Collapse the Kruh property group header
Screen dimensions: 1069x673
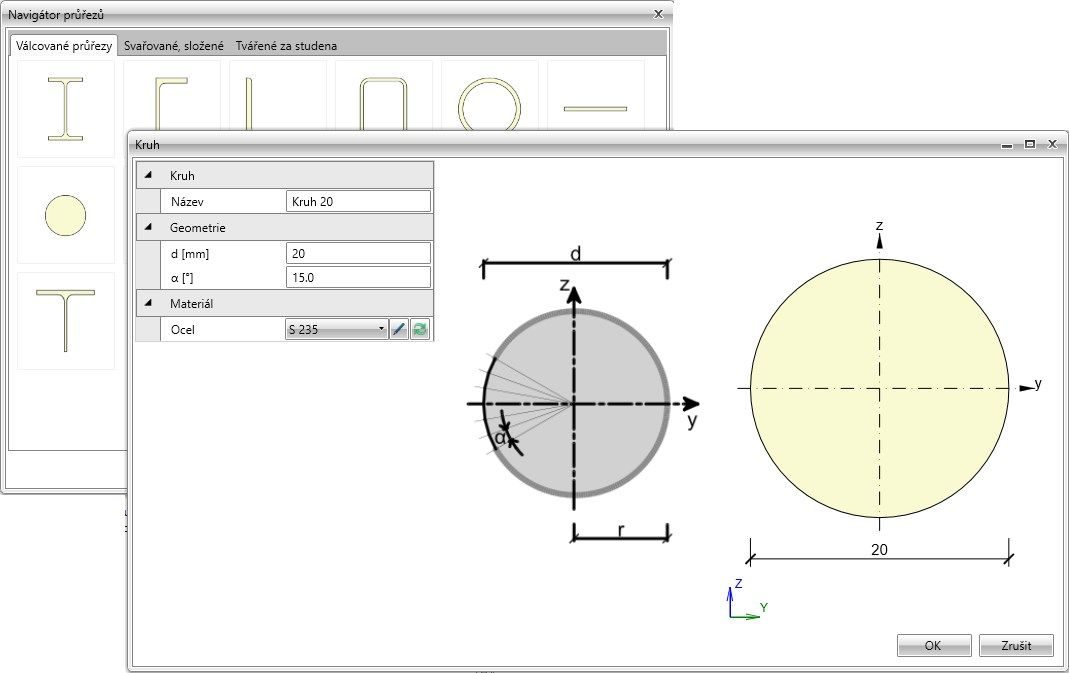pyautogui.click(x=149, y=175)
